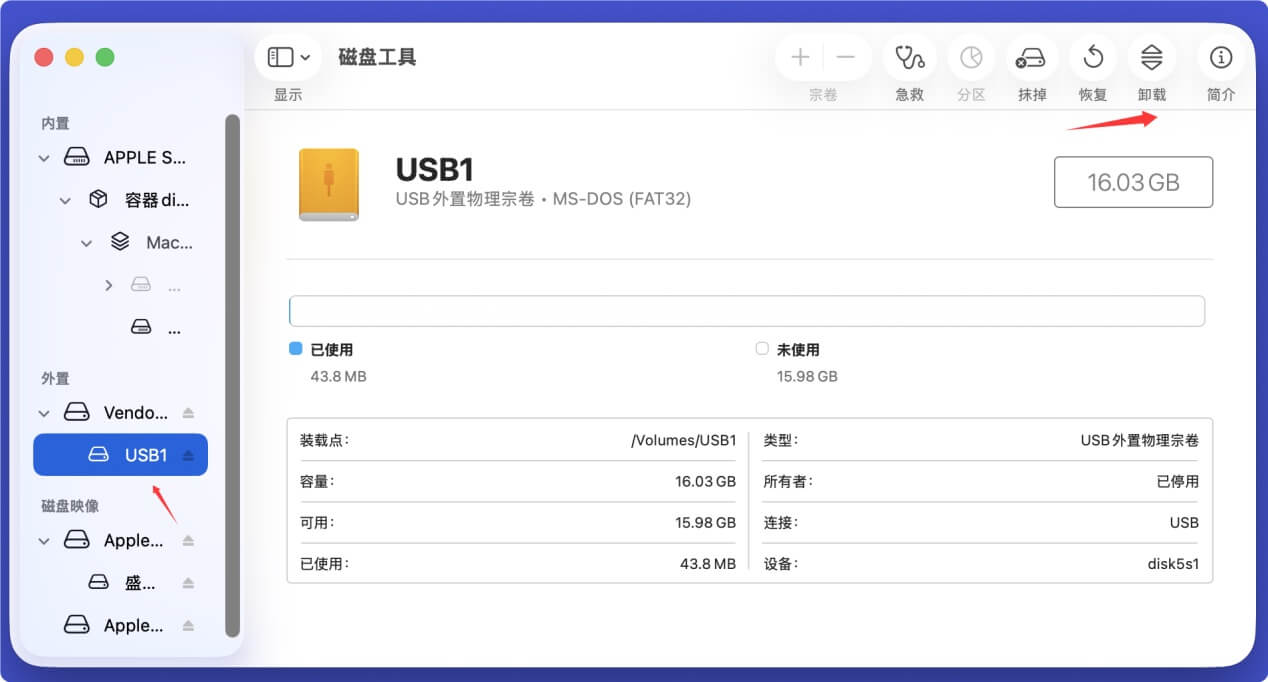Run First Aid (急救) on USB1

[909, 58]
